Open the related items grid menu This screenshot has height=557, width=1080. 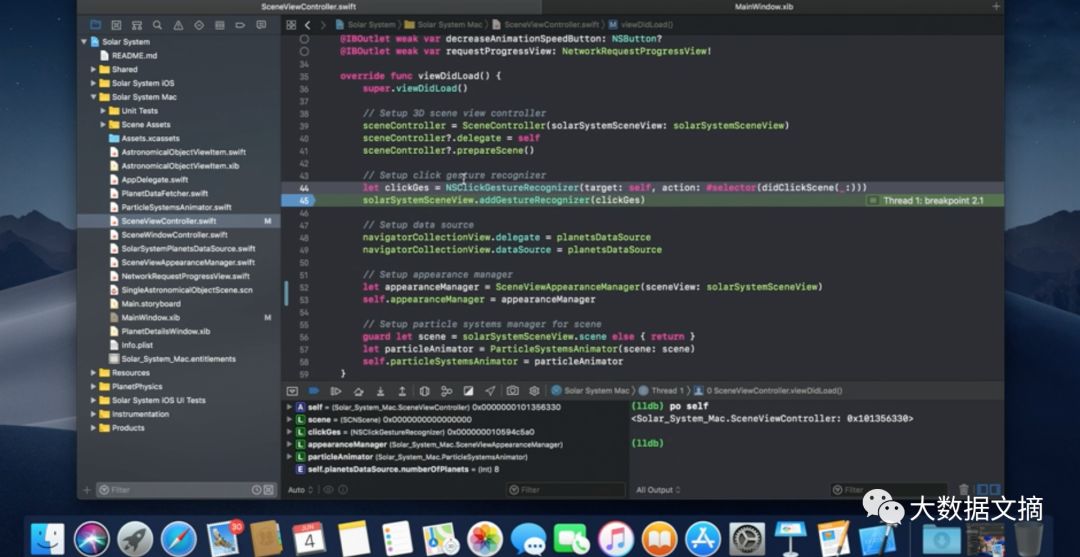coord(291,25)
